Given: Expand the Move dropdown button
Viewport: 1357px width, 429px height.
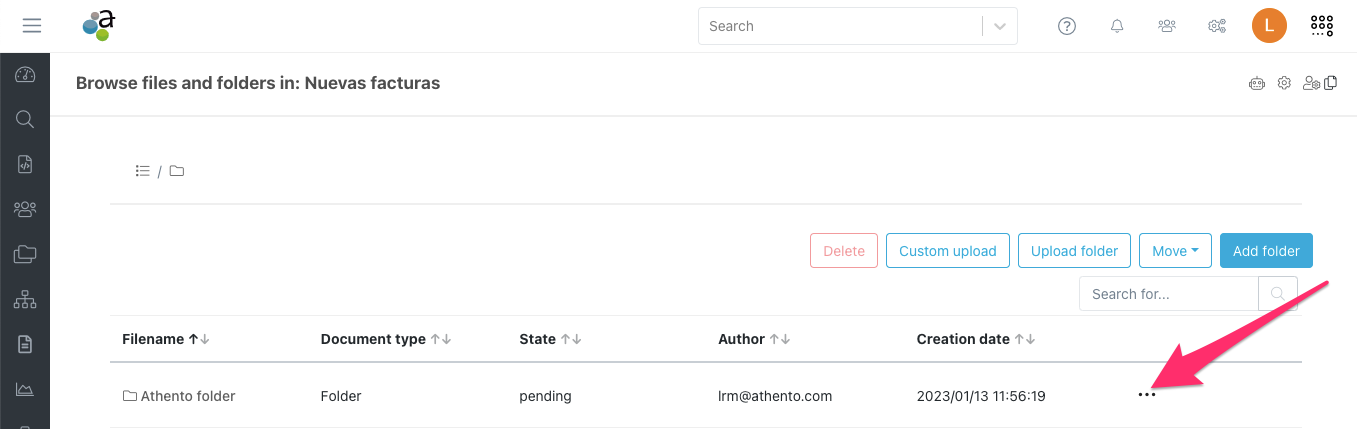Looking at the screenshot, I should 1175,251.
